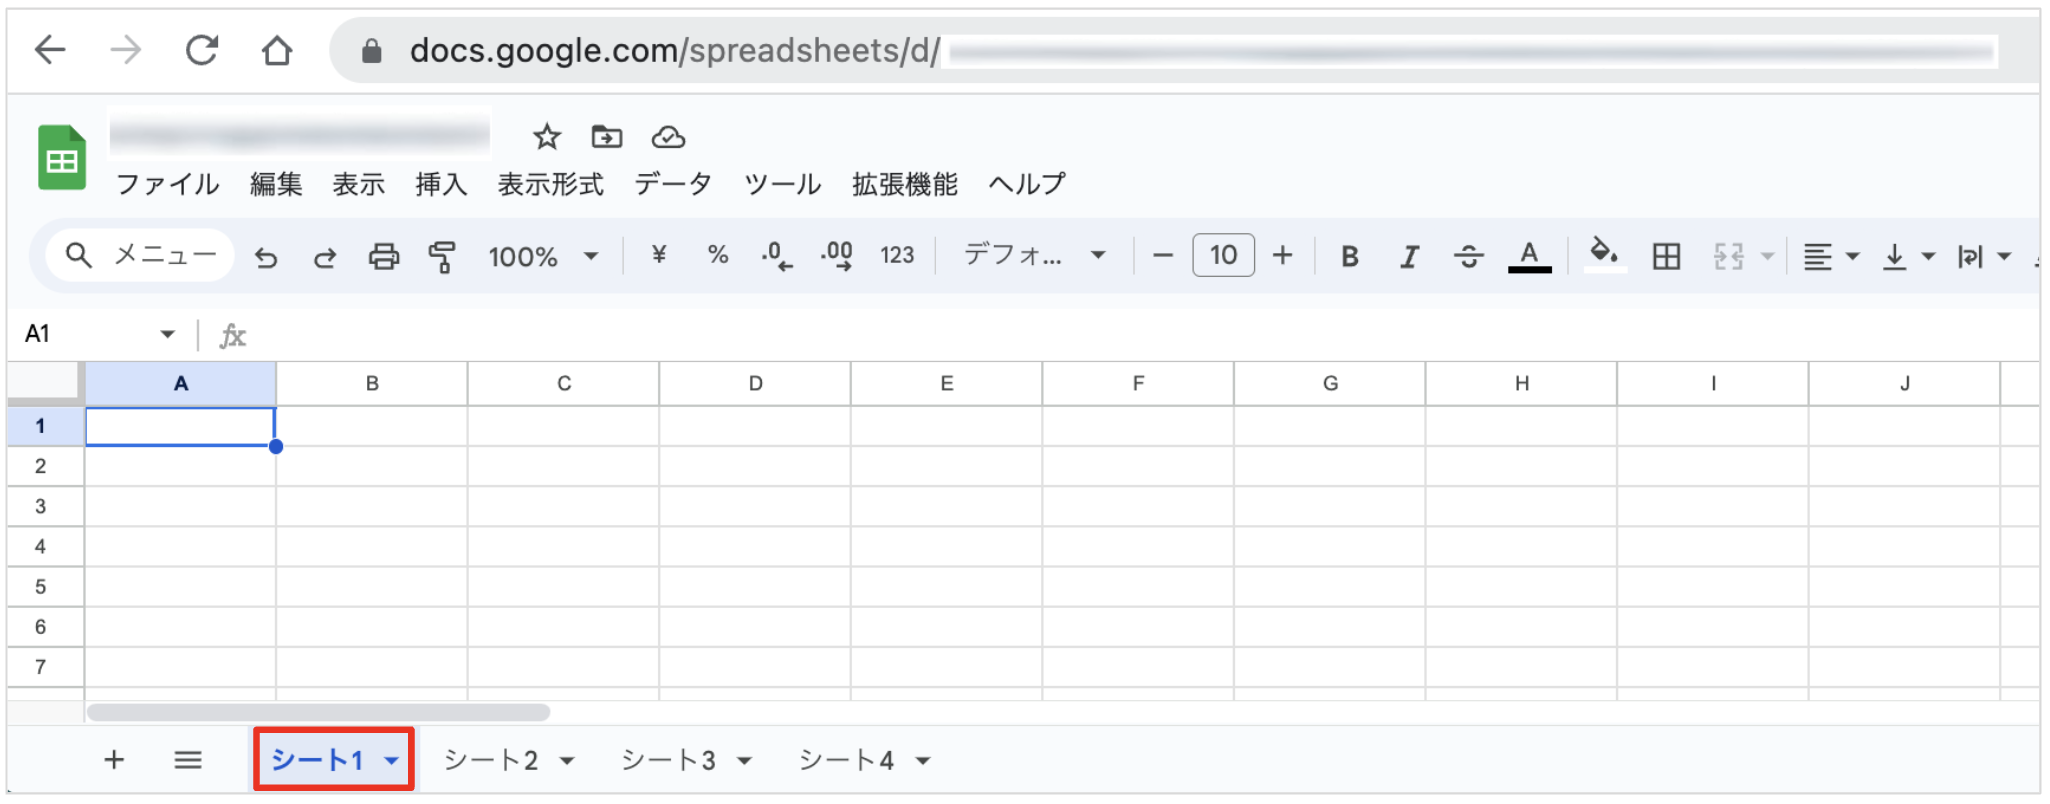Open 123 more number formats

coord(897,256)
